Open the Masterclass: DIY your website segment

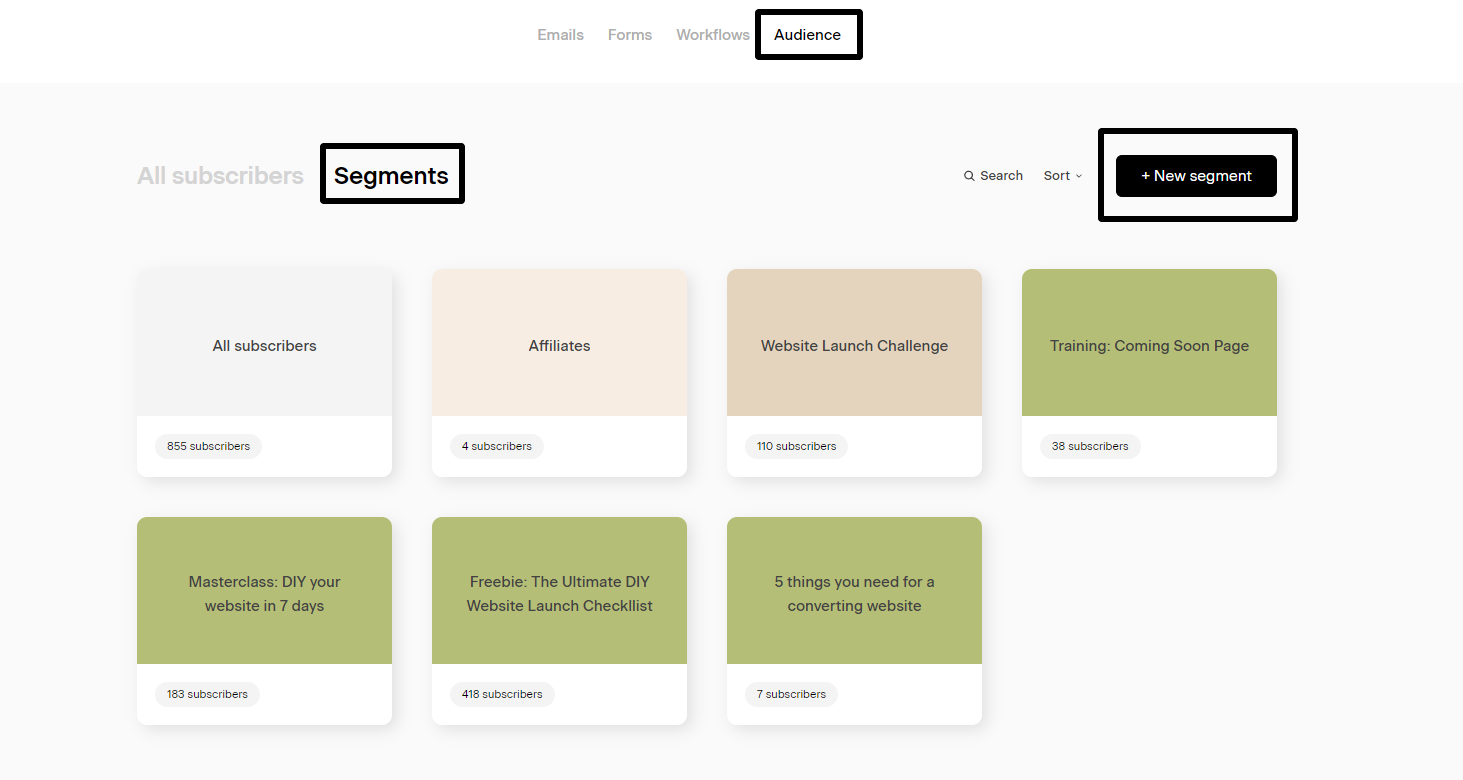(x=264, y=621)
